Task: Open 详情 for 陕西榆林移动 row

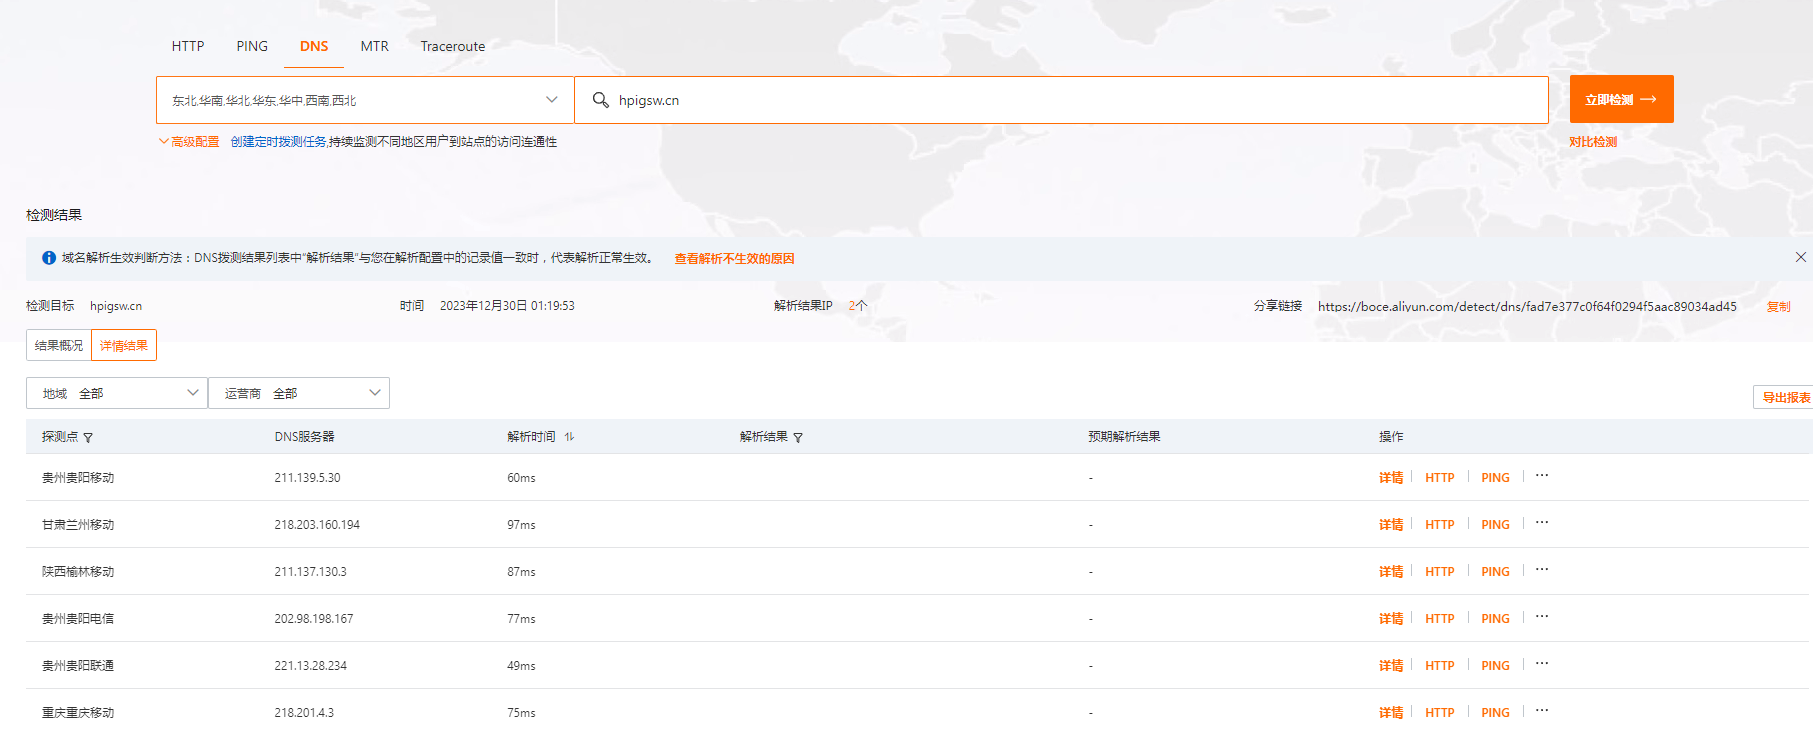Action: tap(1391, 572)
